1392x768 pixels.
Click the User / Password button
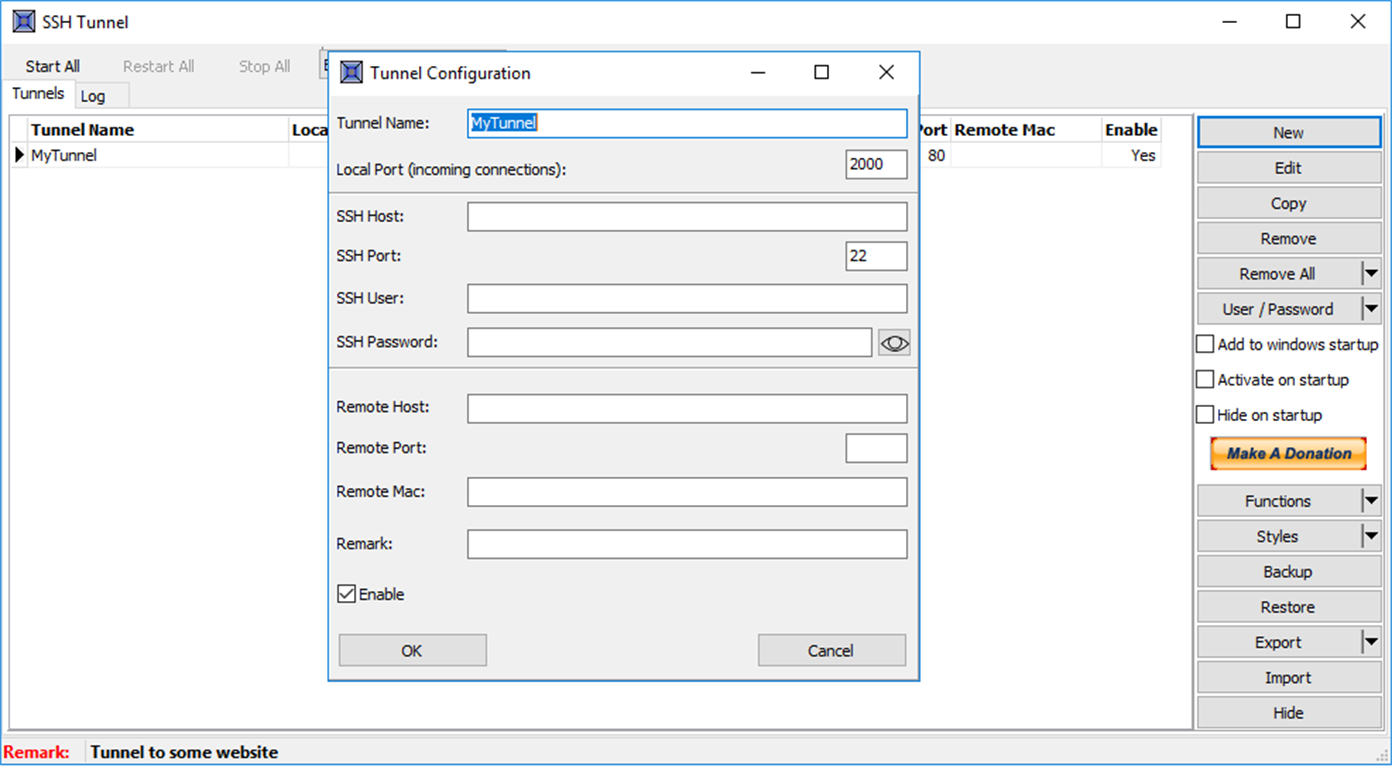[1278, 309]
